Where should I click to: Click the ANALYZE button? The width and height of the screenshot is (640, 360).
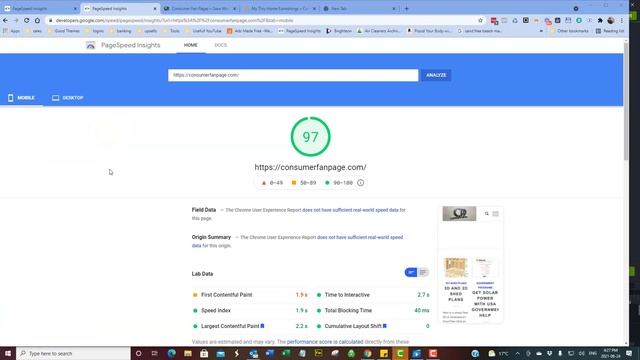(436, 75)
